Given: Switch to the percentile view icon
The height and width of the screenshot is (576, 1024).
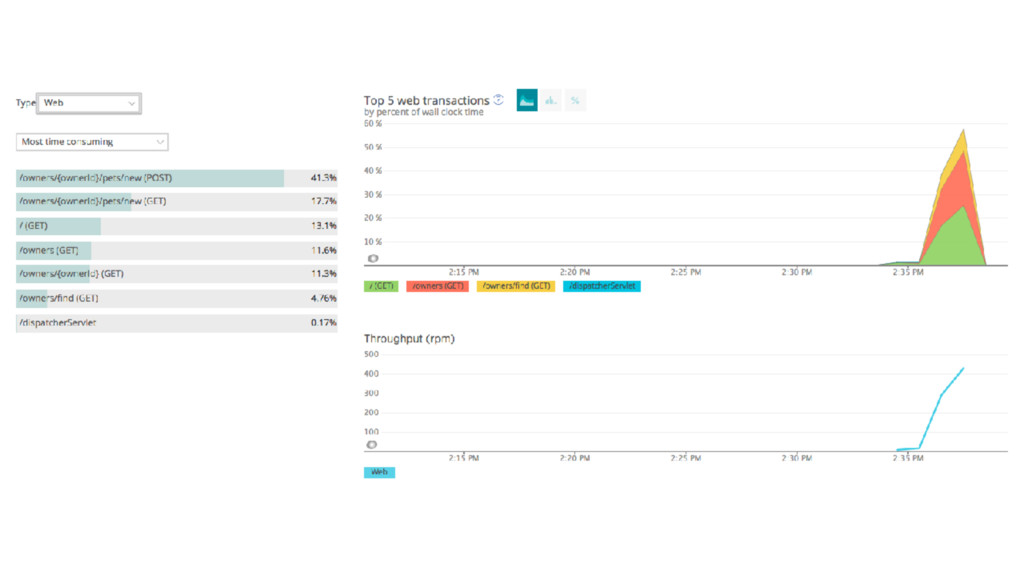Looking at the screenshot, I should click(x=575, y=100).
